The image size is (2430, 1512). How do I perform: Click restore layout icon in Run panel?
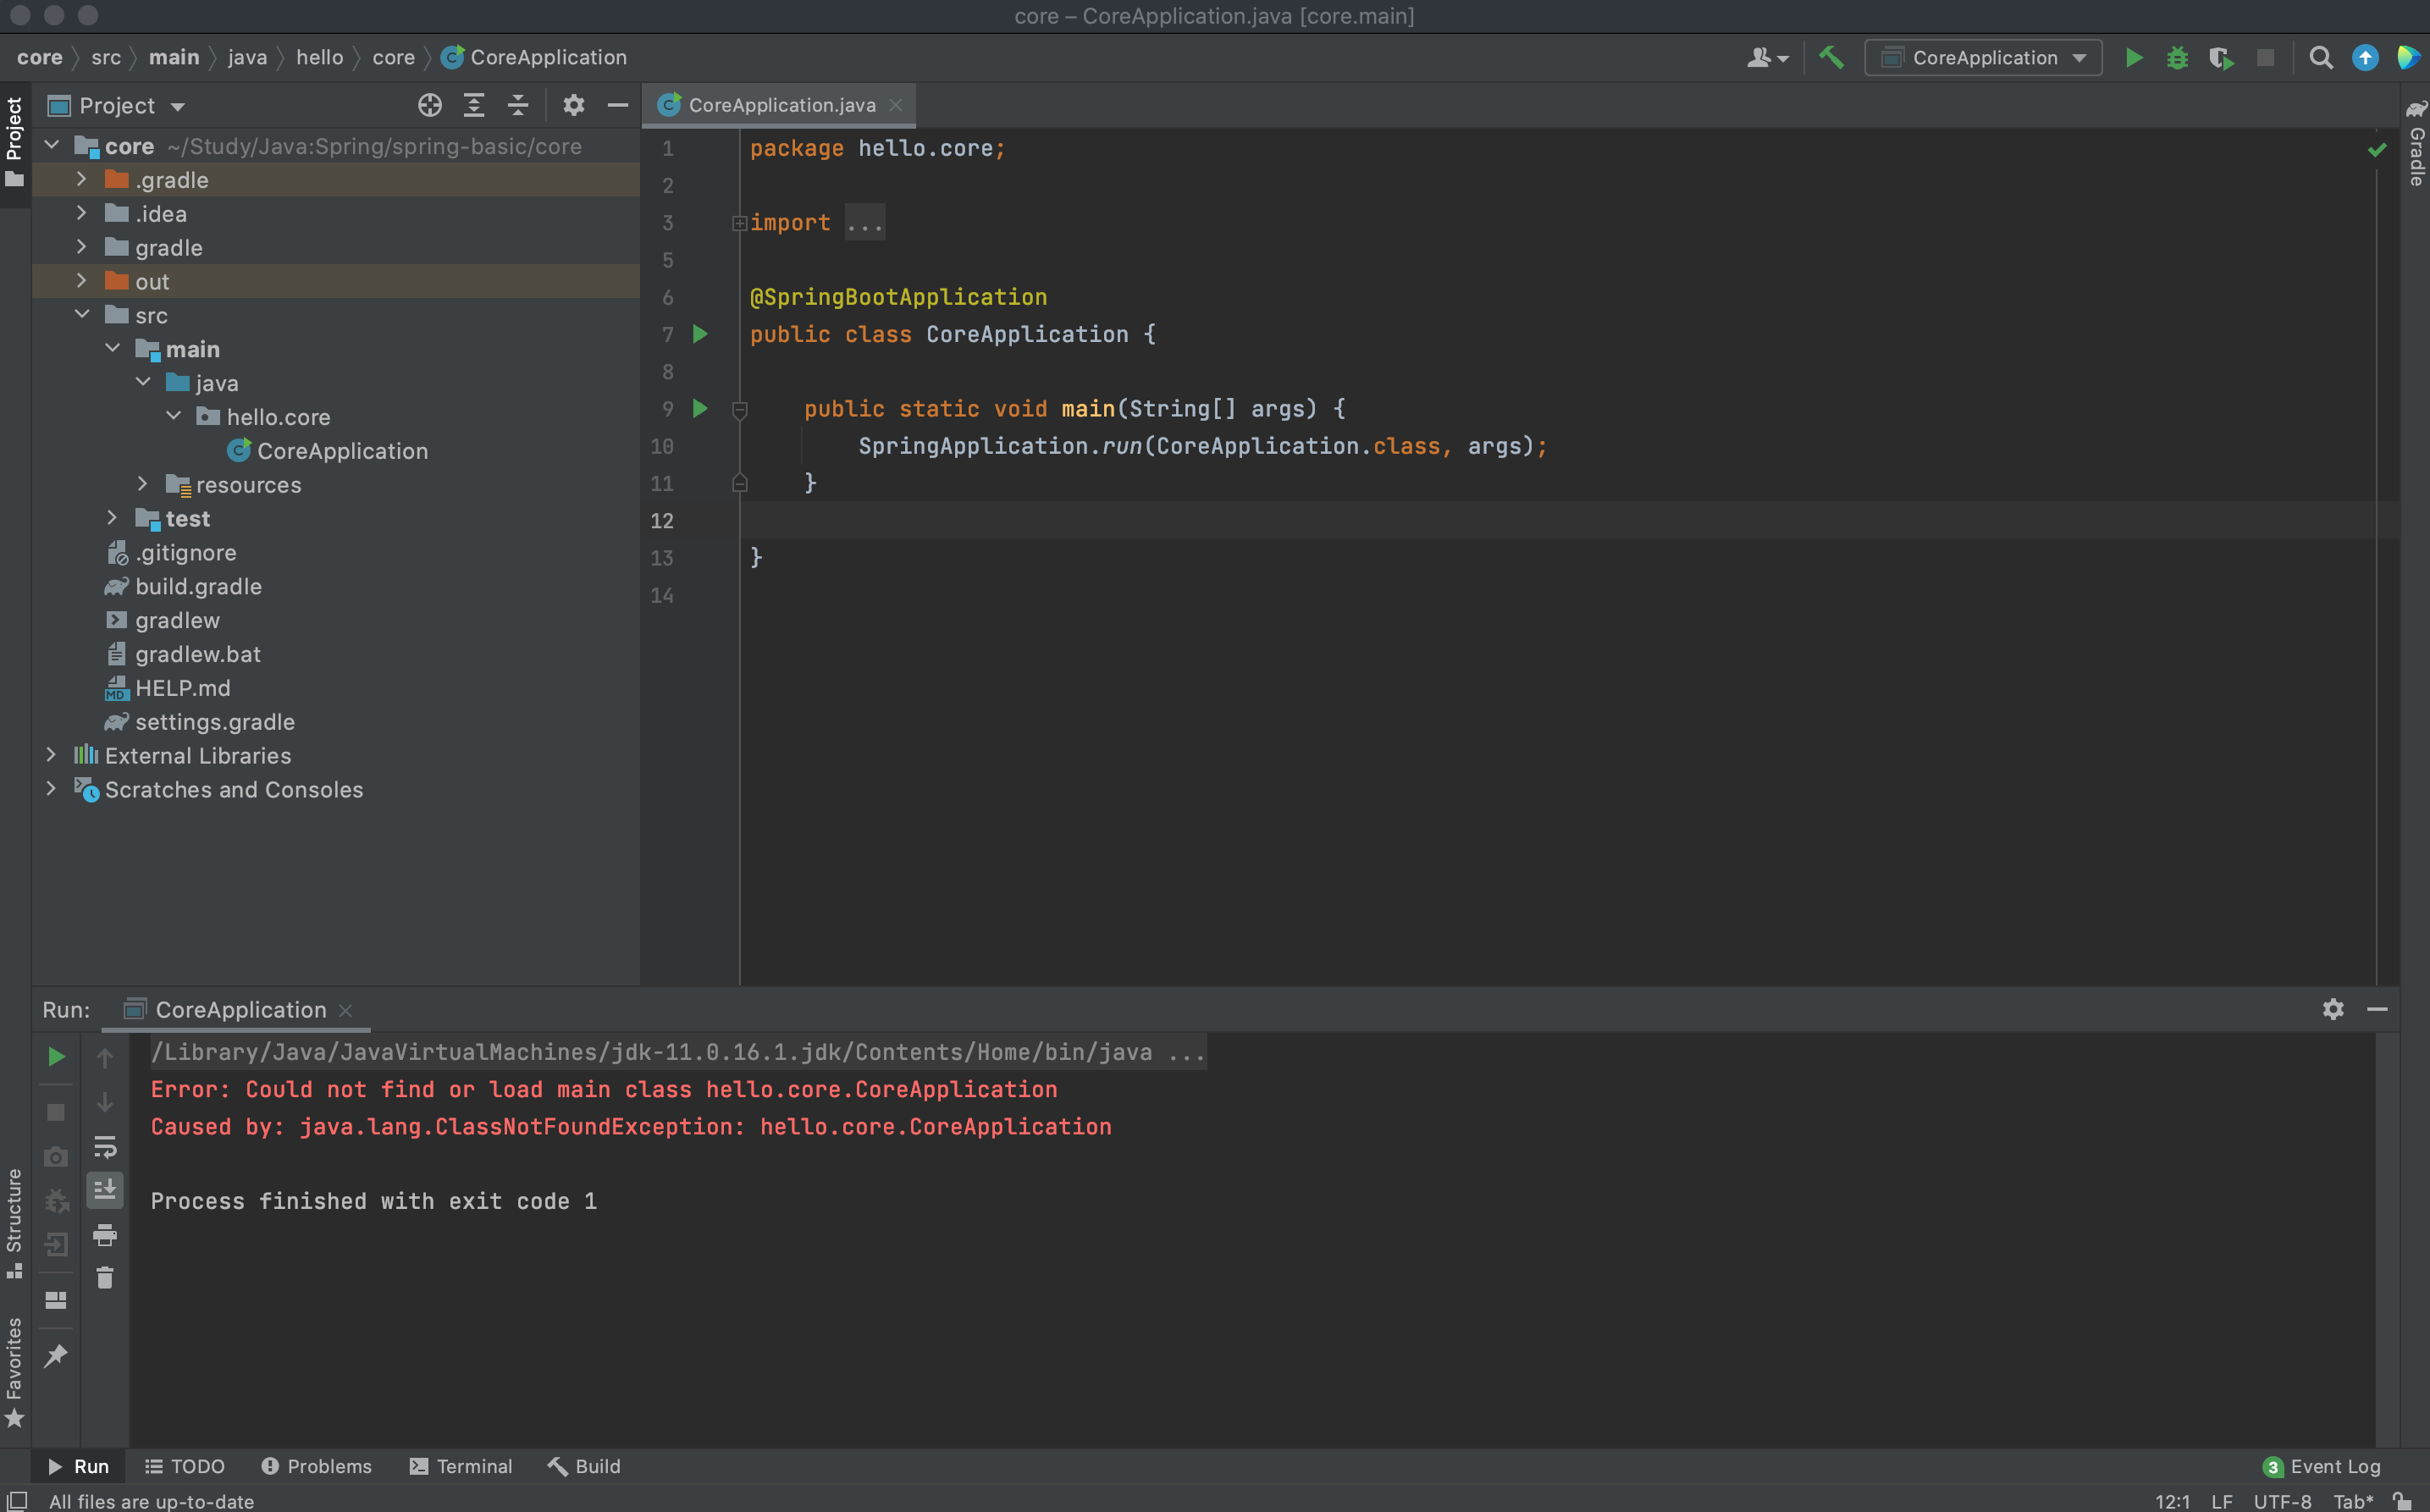tap(56, 1300)
